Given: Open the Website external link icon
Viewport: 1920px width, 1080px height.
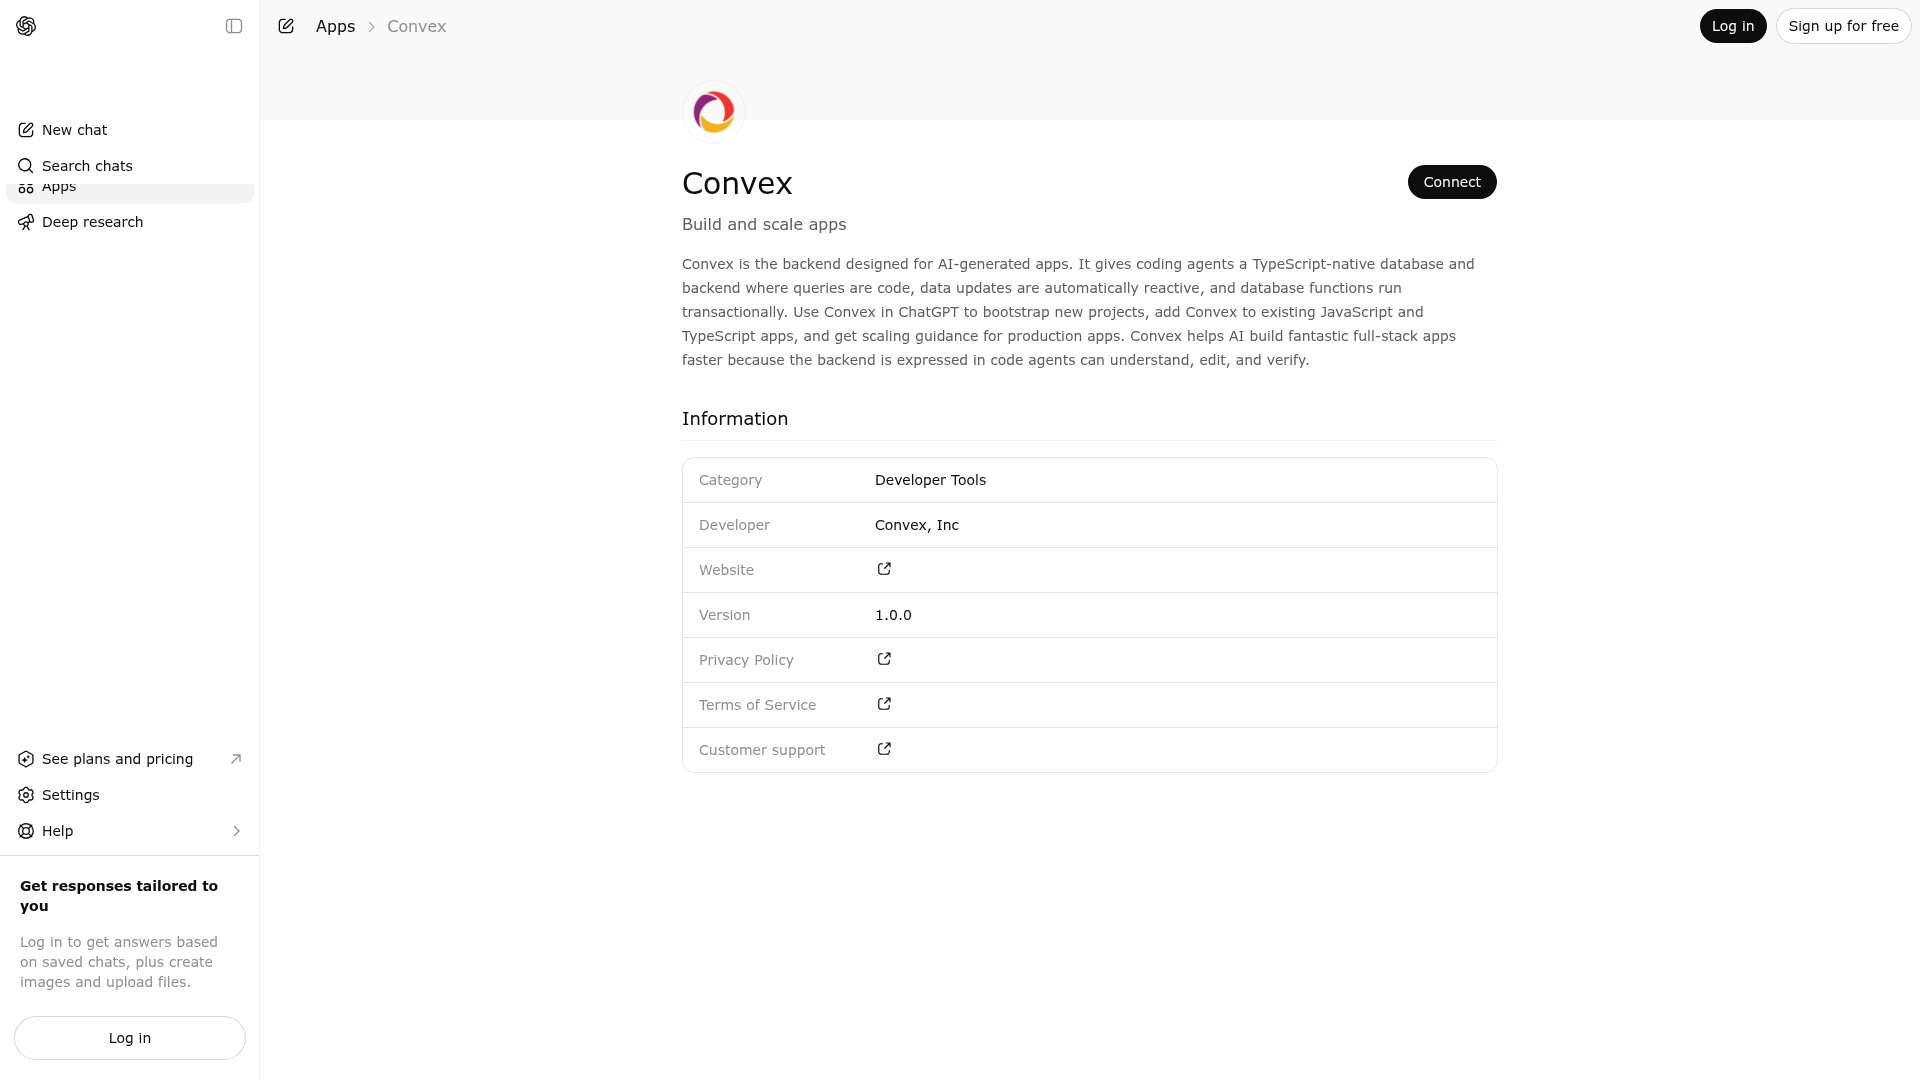Looking at the screenshot, I should pyautogui.click(x=884, y=569).
